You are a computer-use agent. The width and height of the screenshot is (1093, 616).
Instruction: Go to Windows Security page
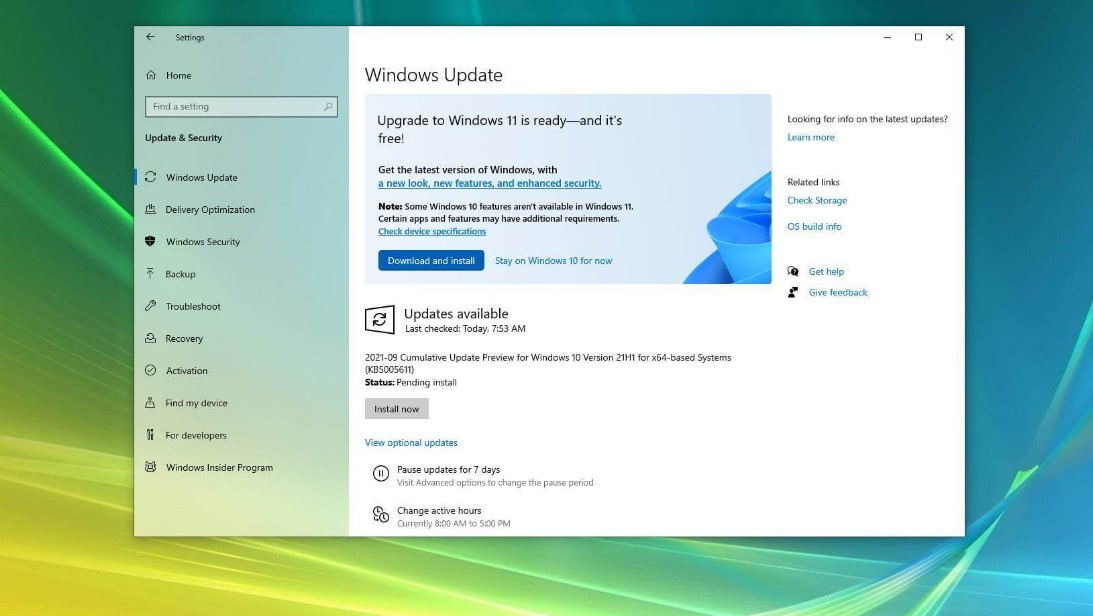pos(203,241)
